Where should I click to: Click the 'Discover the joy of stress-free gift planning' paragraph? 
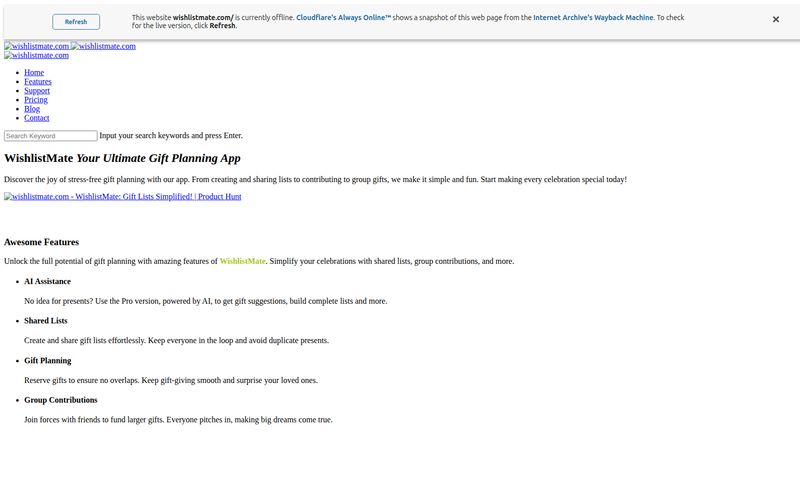(315, 180)
